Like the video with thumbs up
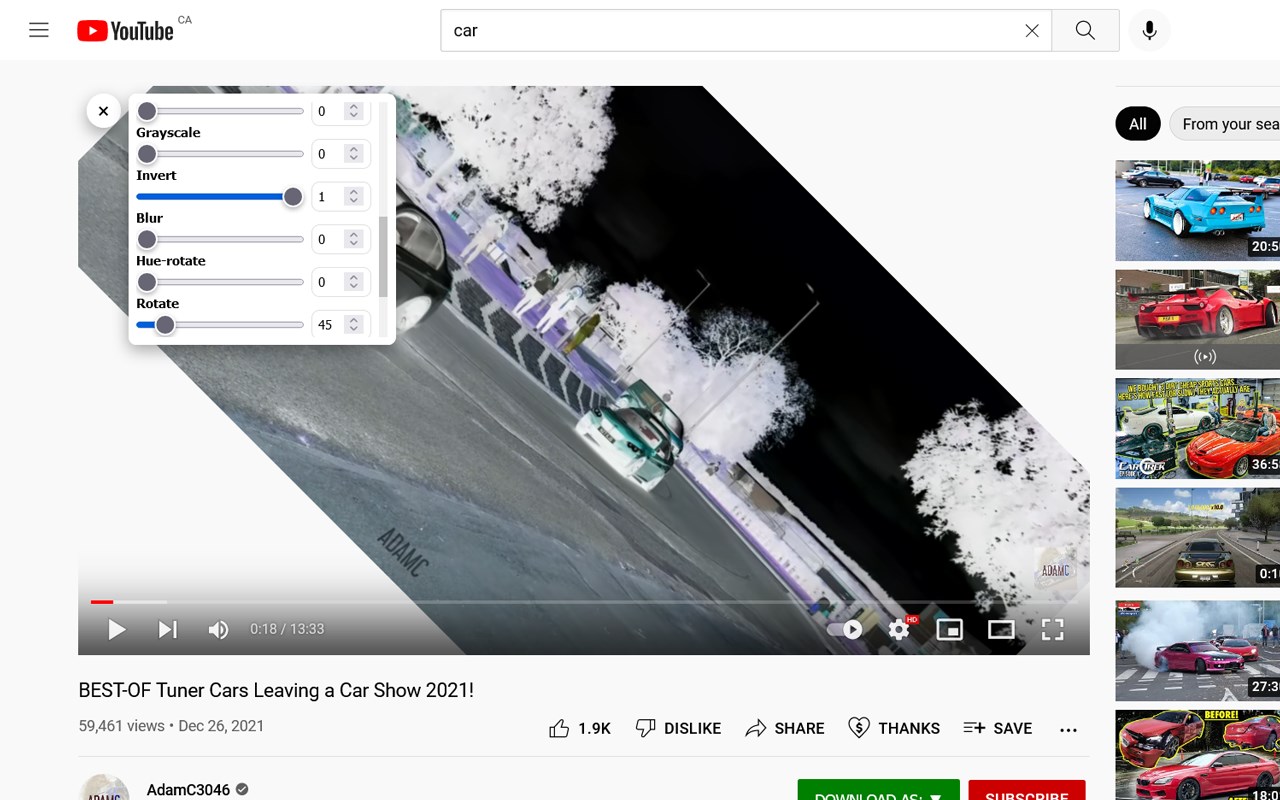The width and height of the screenshot is (1280, 800). pyautogui.click(x=579, y=728)
